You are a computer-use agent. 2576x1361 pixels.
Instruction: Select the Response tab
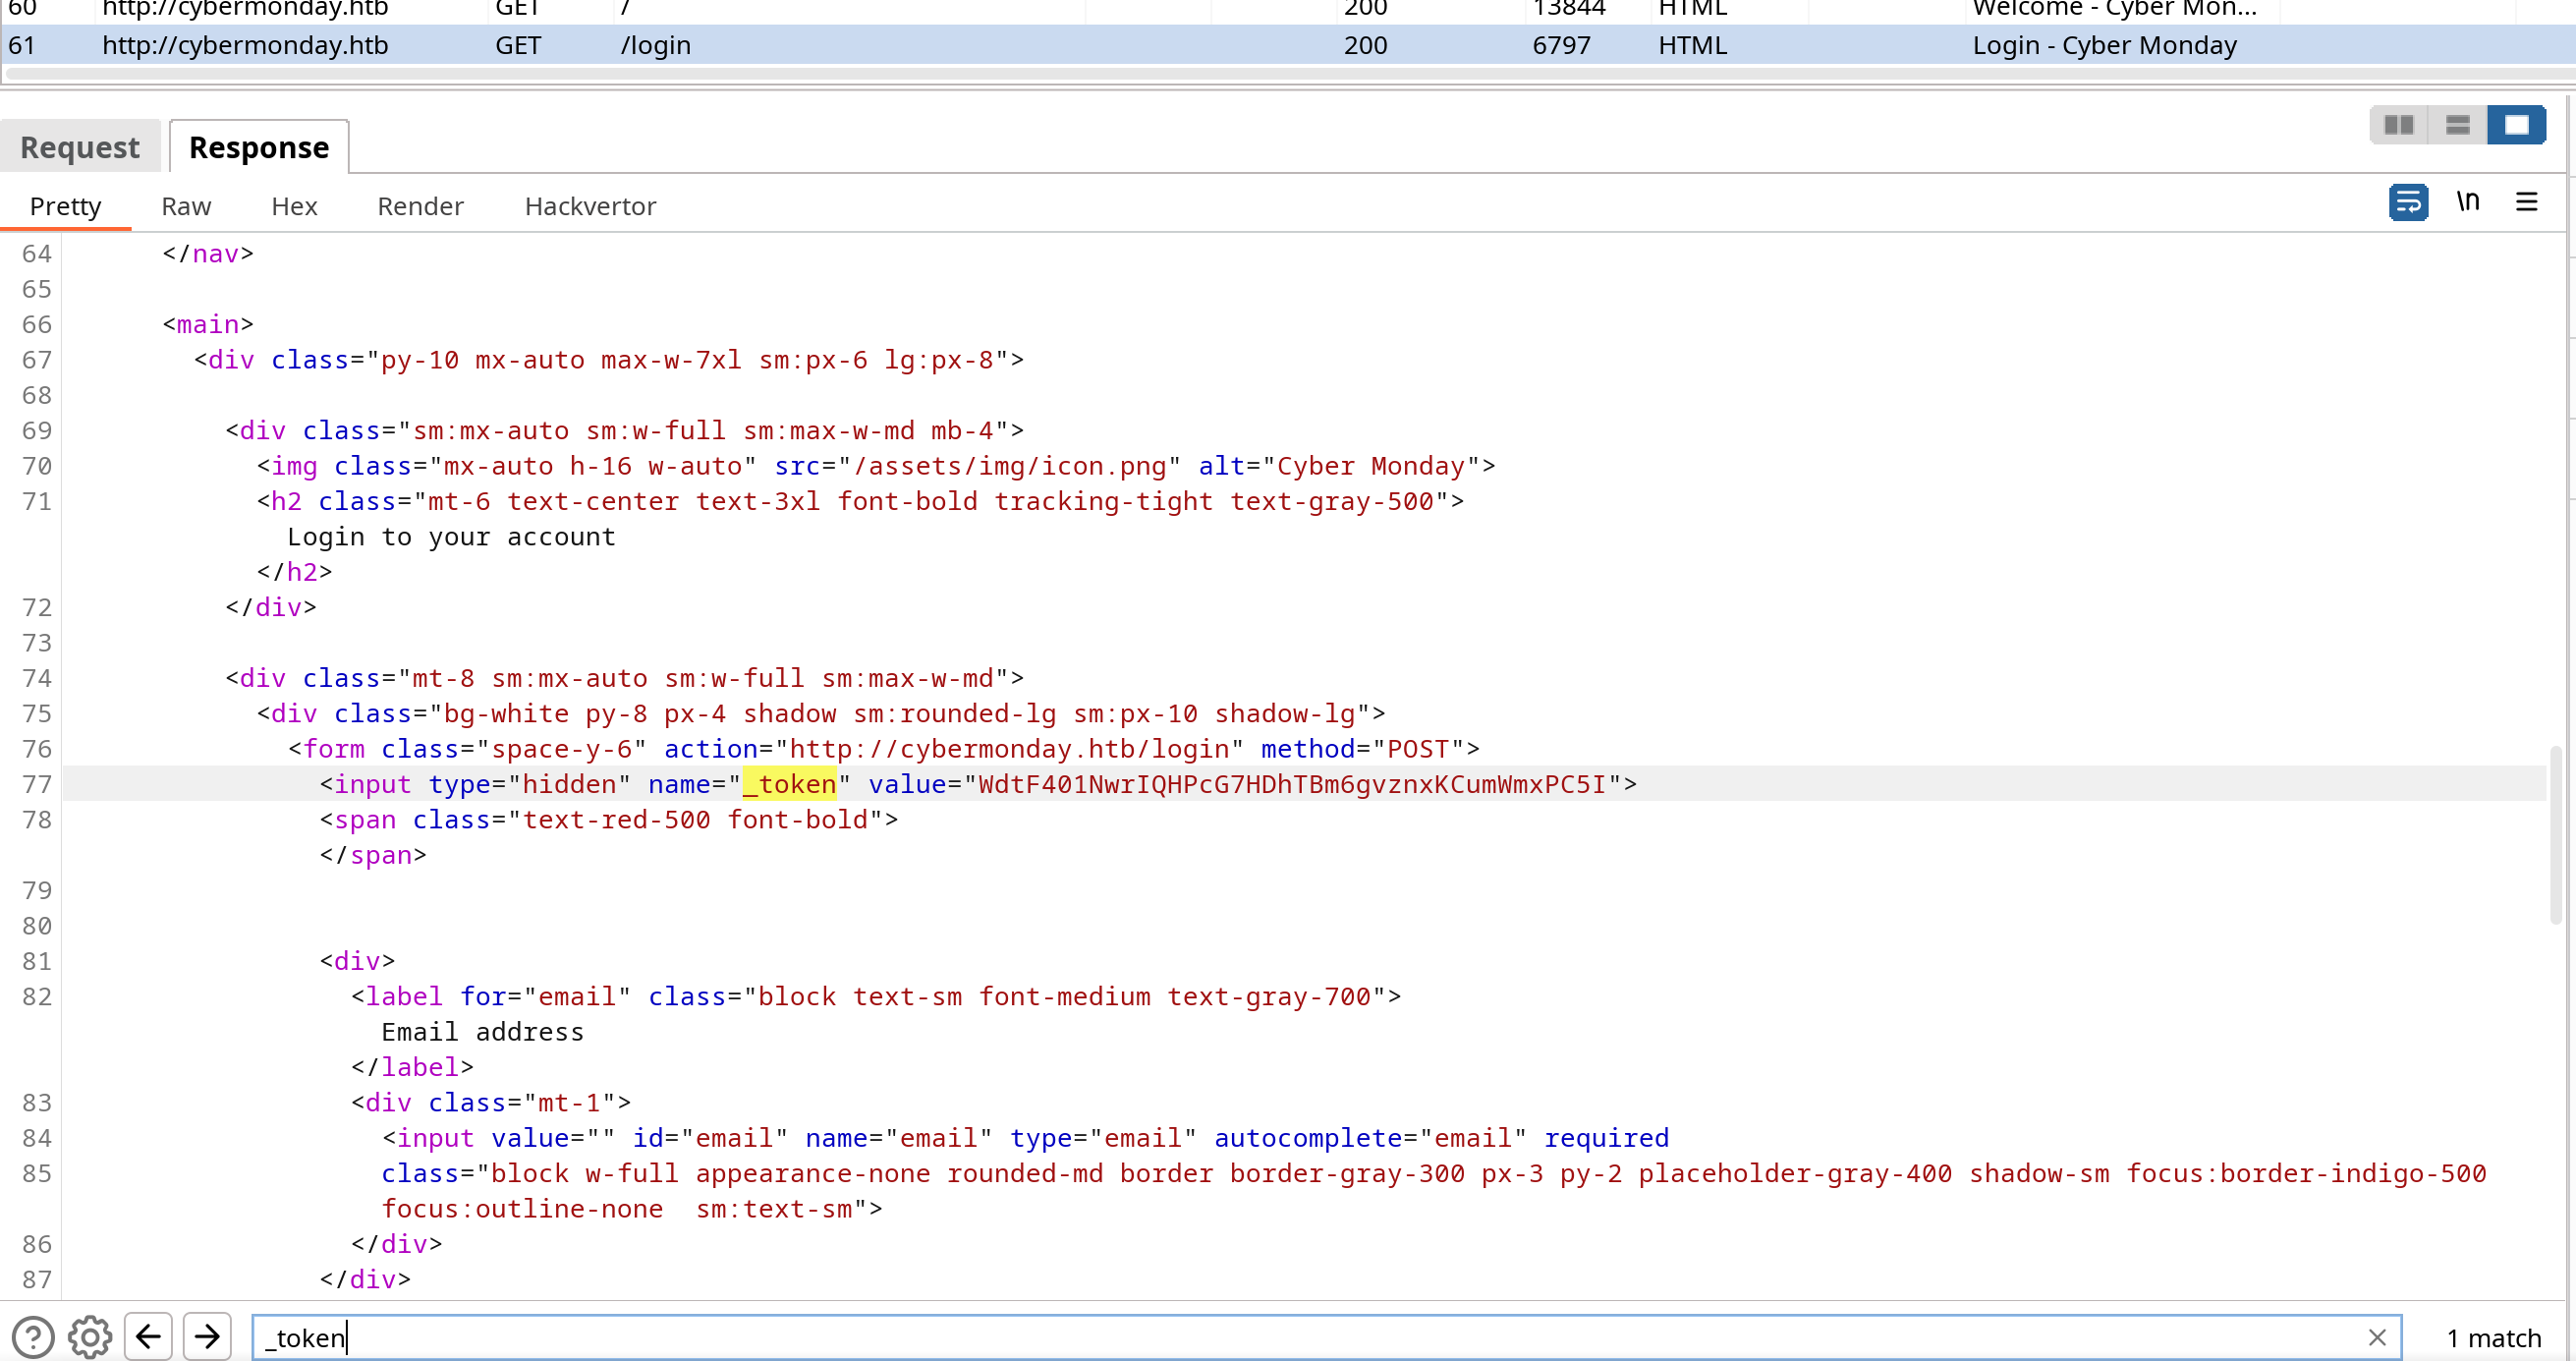pyautogui.click(x=259, y=147)
